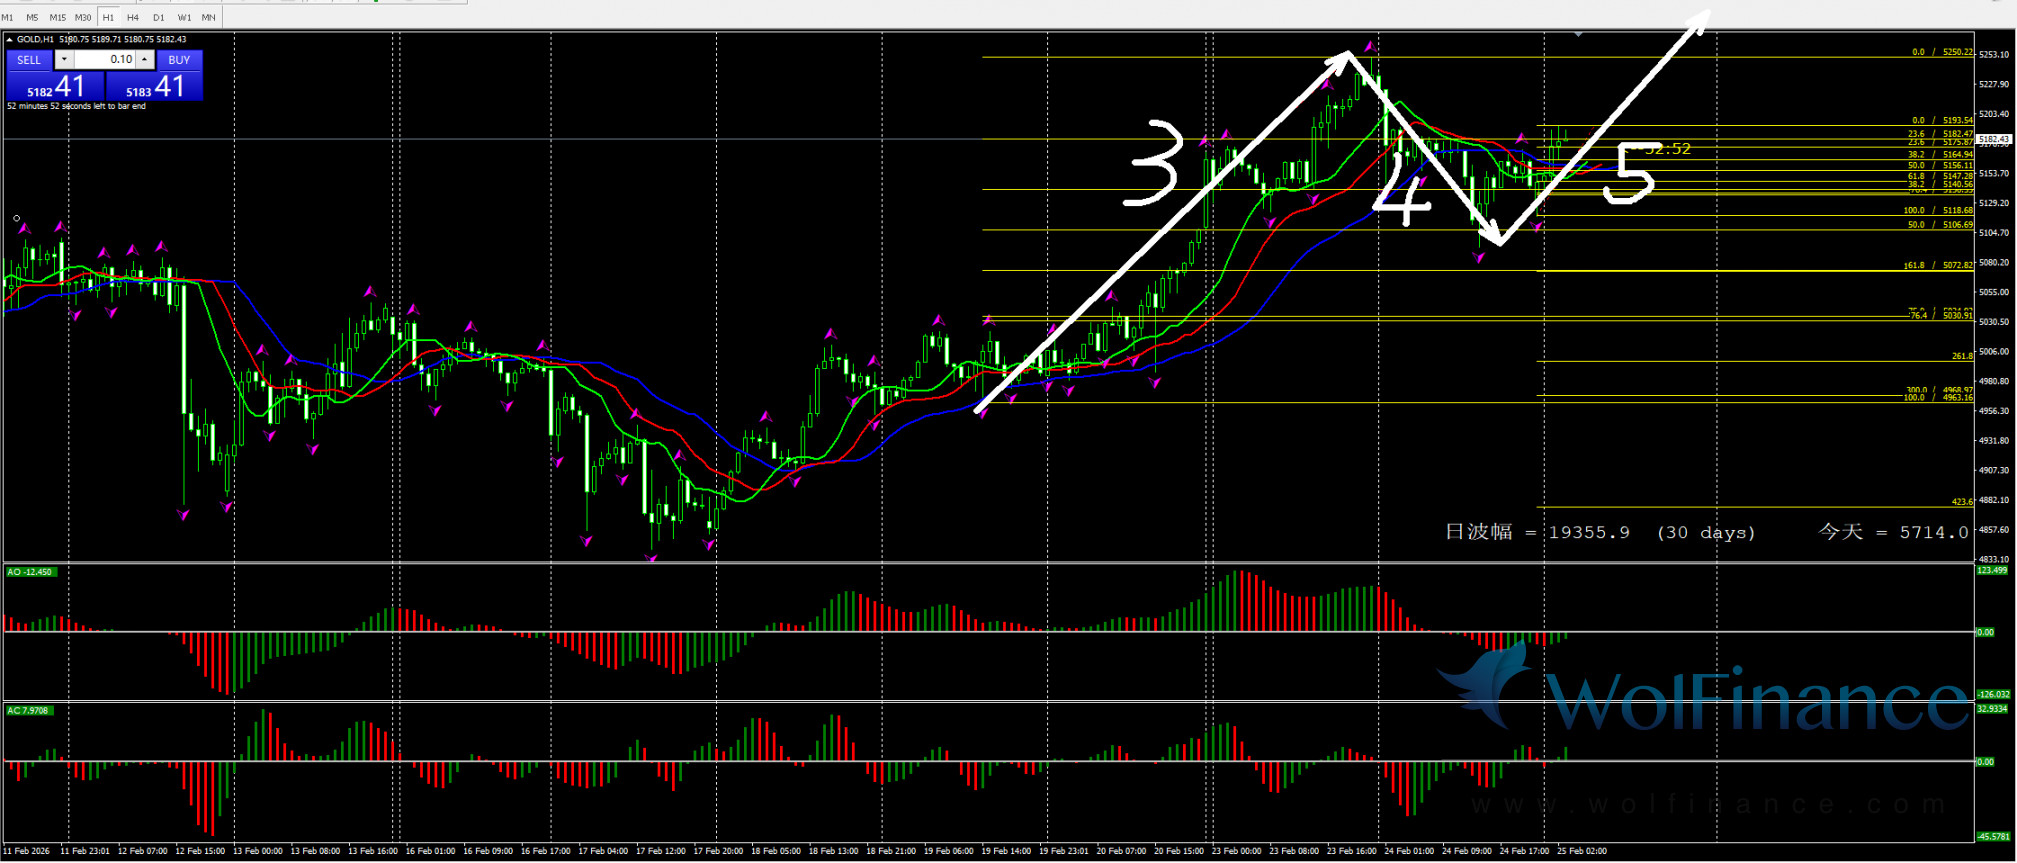The image size is (2017, 863).
Task: Click the 5182.43 current price tag
Action: click(x=1992, y=139)
